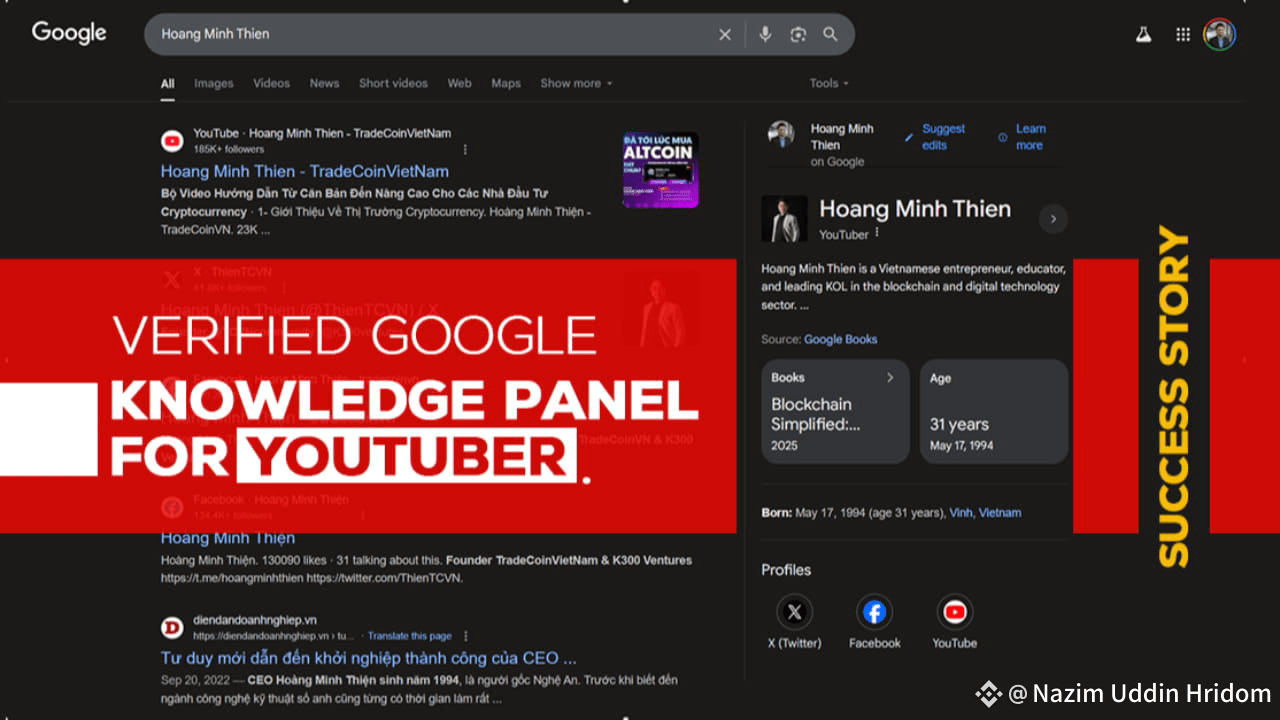Viewport: 1280px width, 720px height.
Task: Open the Facebook profile icon
Action: 874,612
